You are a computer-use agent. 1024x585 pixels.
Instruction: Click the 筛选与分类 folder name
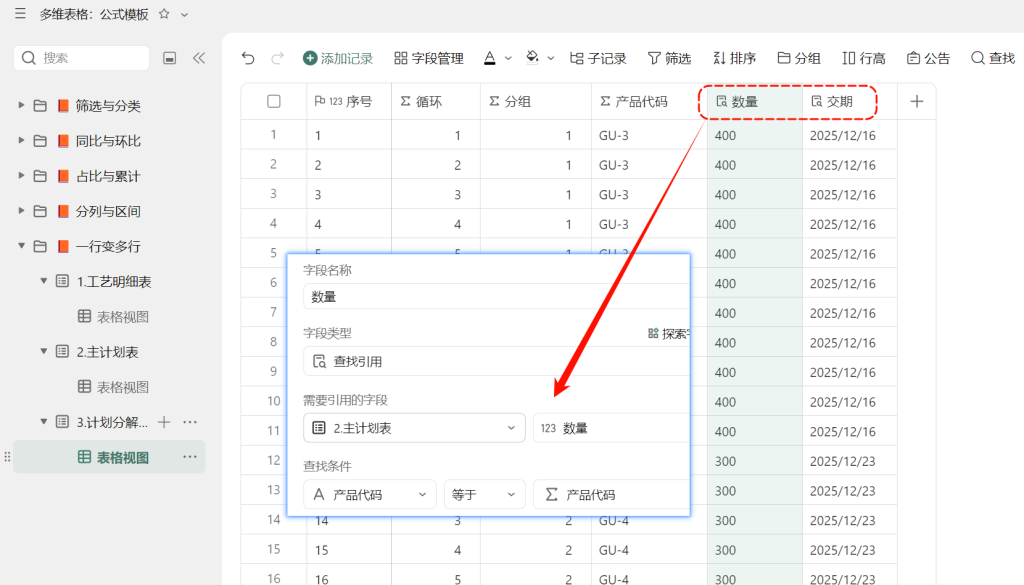(108, 105)
